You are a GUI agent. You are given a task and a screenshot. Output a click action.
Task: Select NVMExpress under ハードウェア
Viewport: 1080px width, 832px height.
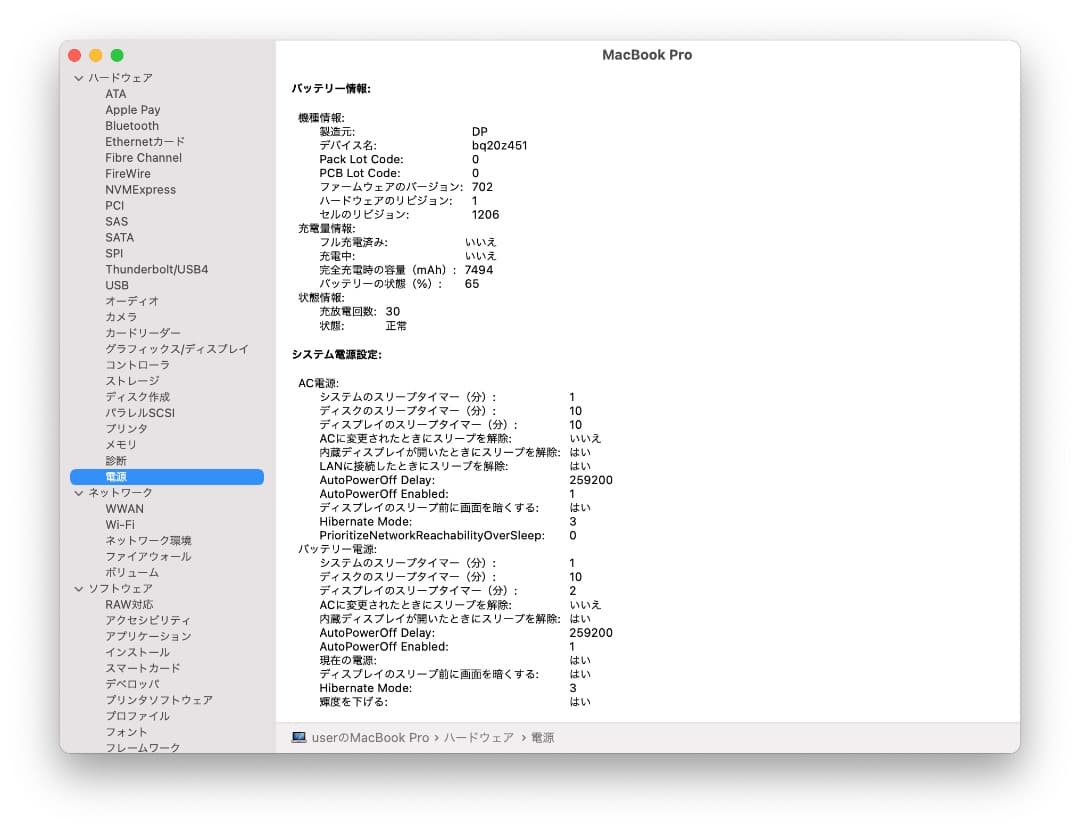coord(141,189)
